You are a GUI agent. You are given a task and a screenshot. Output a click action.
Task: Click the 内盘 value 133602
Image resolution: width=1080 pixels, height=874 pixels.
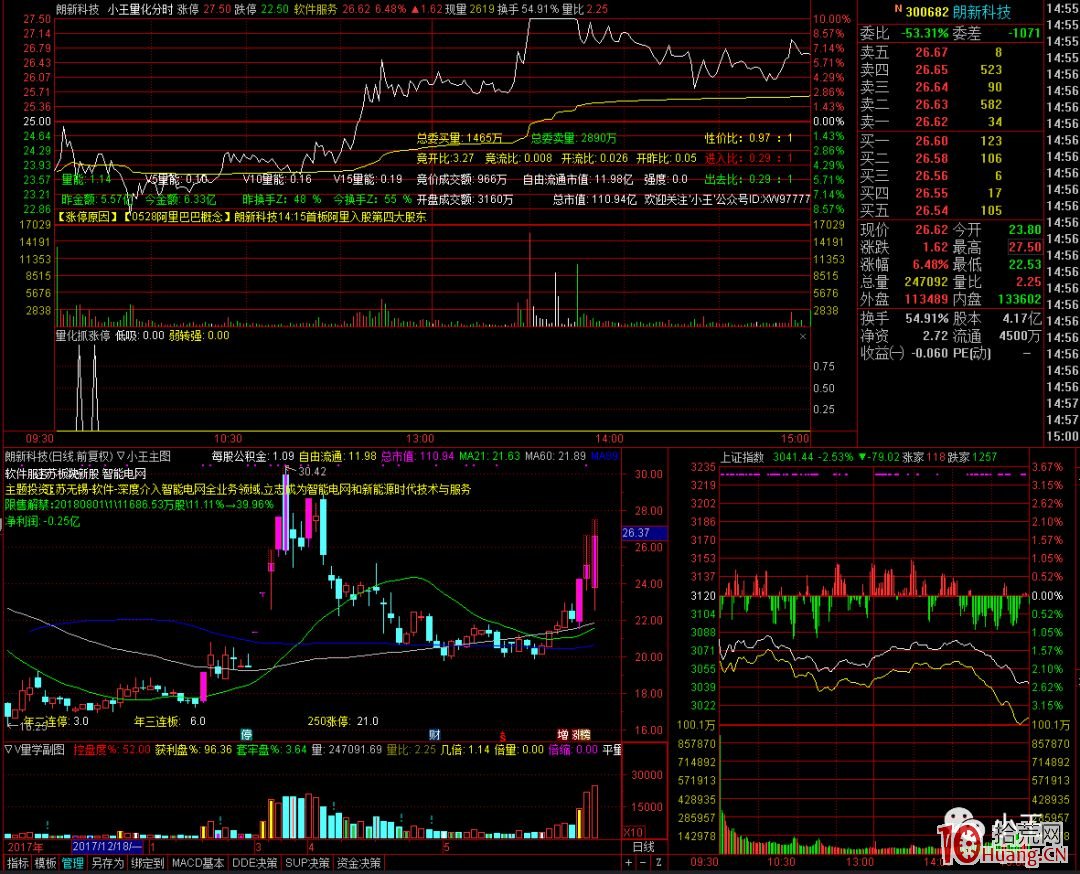pyautogui.click(x=1019, y=299)
